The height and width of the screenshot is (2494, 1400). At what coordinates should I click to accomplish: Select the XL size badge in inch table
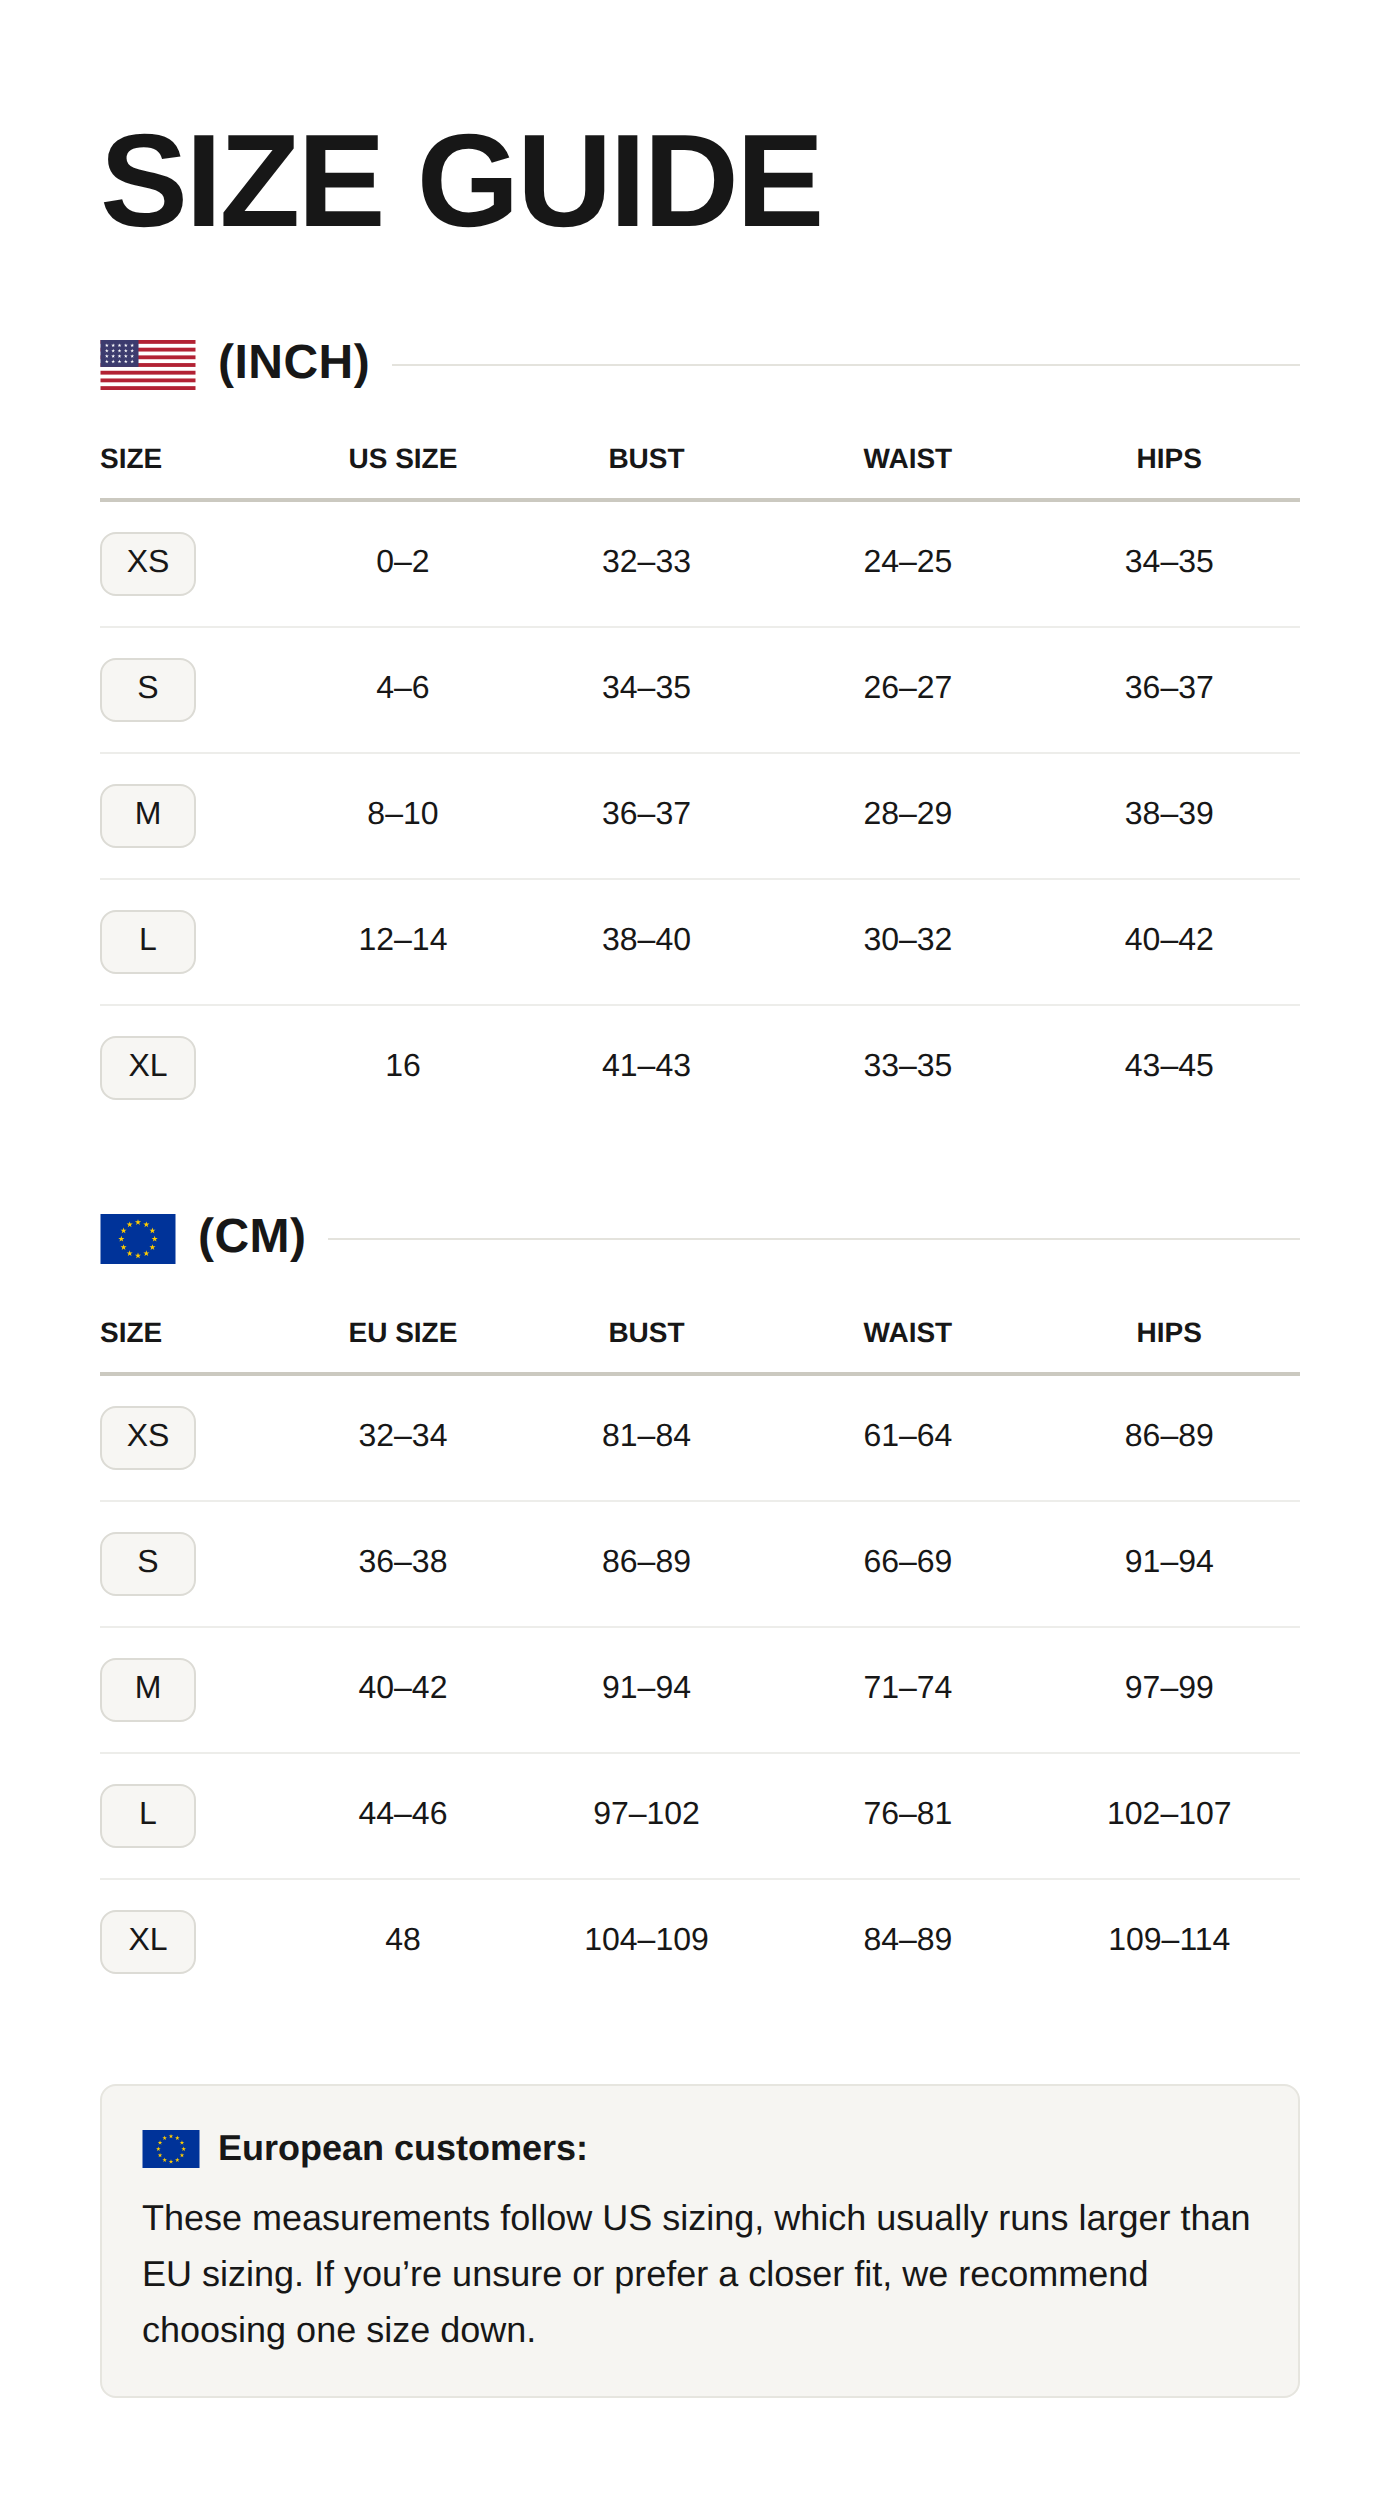(x=148, y=1067)
